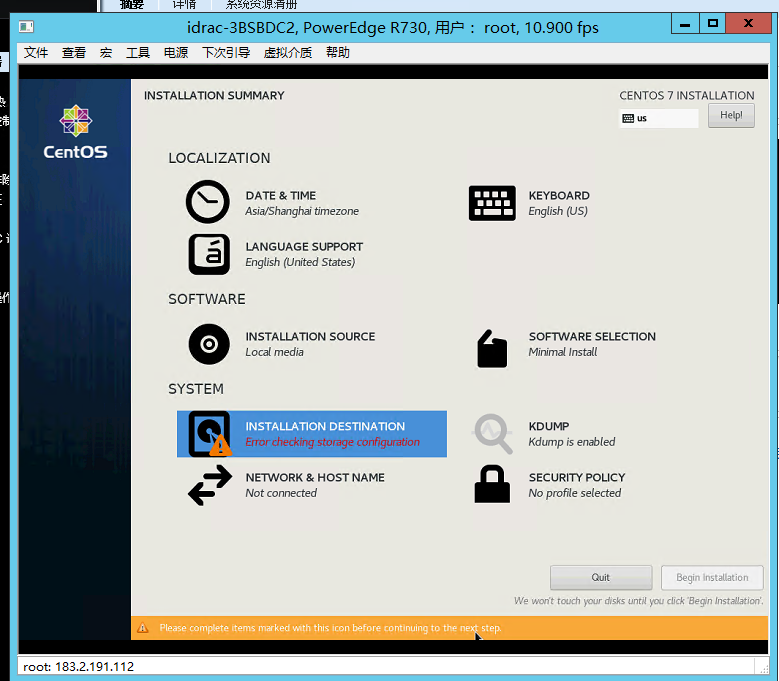
Task: Click the keyboard icon in the us layout indicator
Action: (628, 118)
